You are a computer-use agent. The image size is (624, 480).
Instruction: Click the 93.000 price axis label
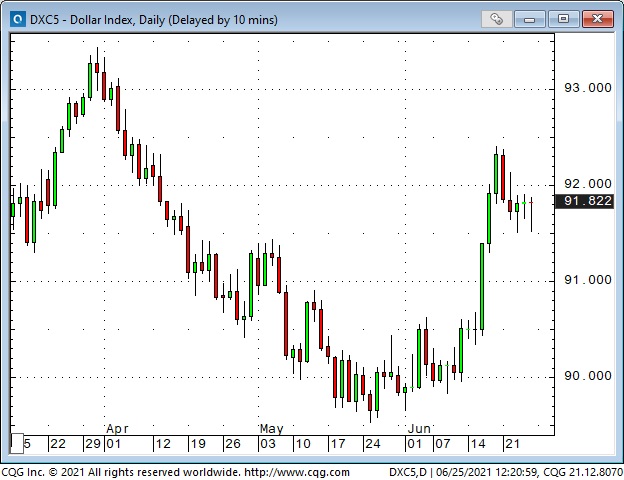tap(588, 88)
